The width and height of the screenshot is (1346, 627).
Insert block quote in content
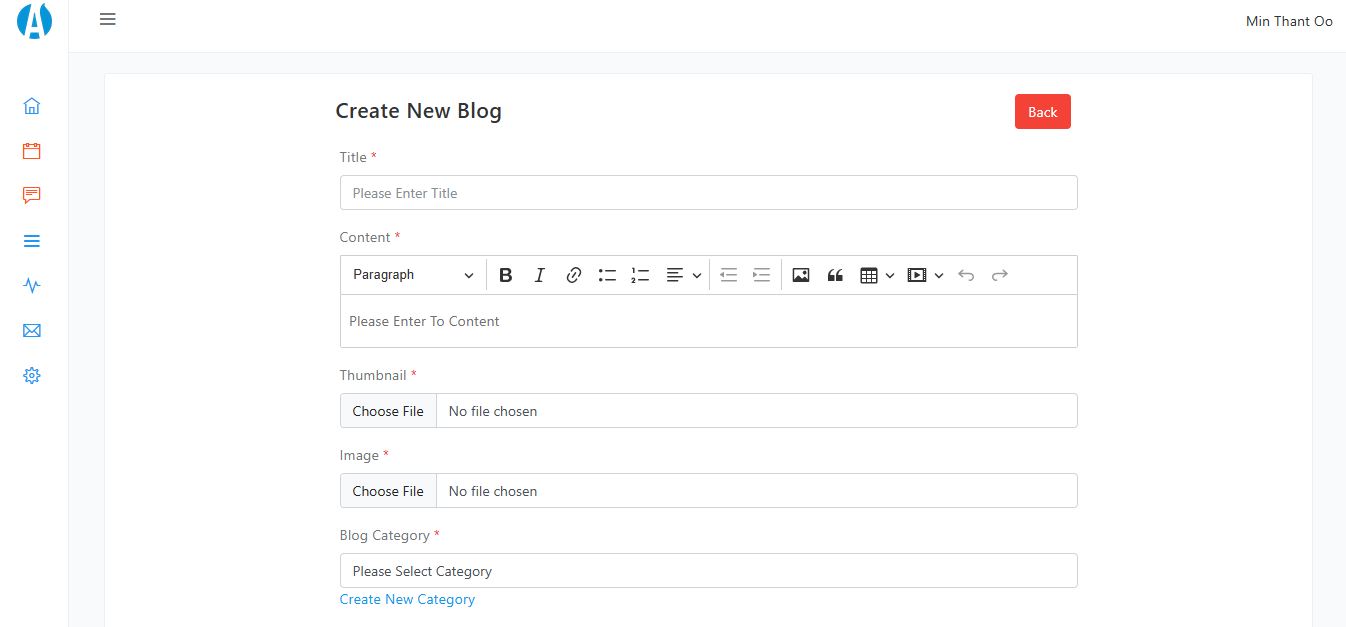[835, 275]
